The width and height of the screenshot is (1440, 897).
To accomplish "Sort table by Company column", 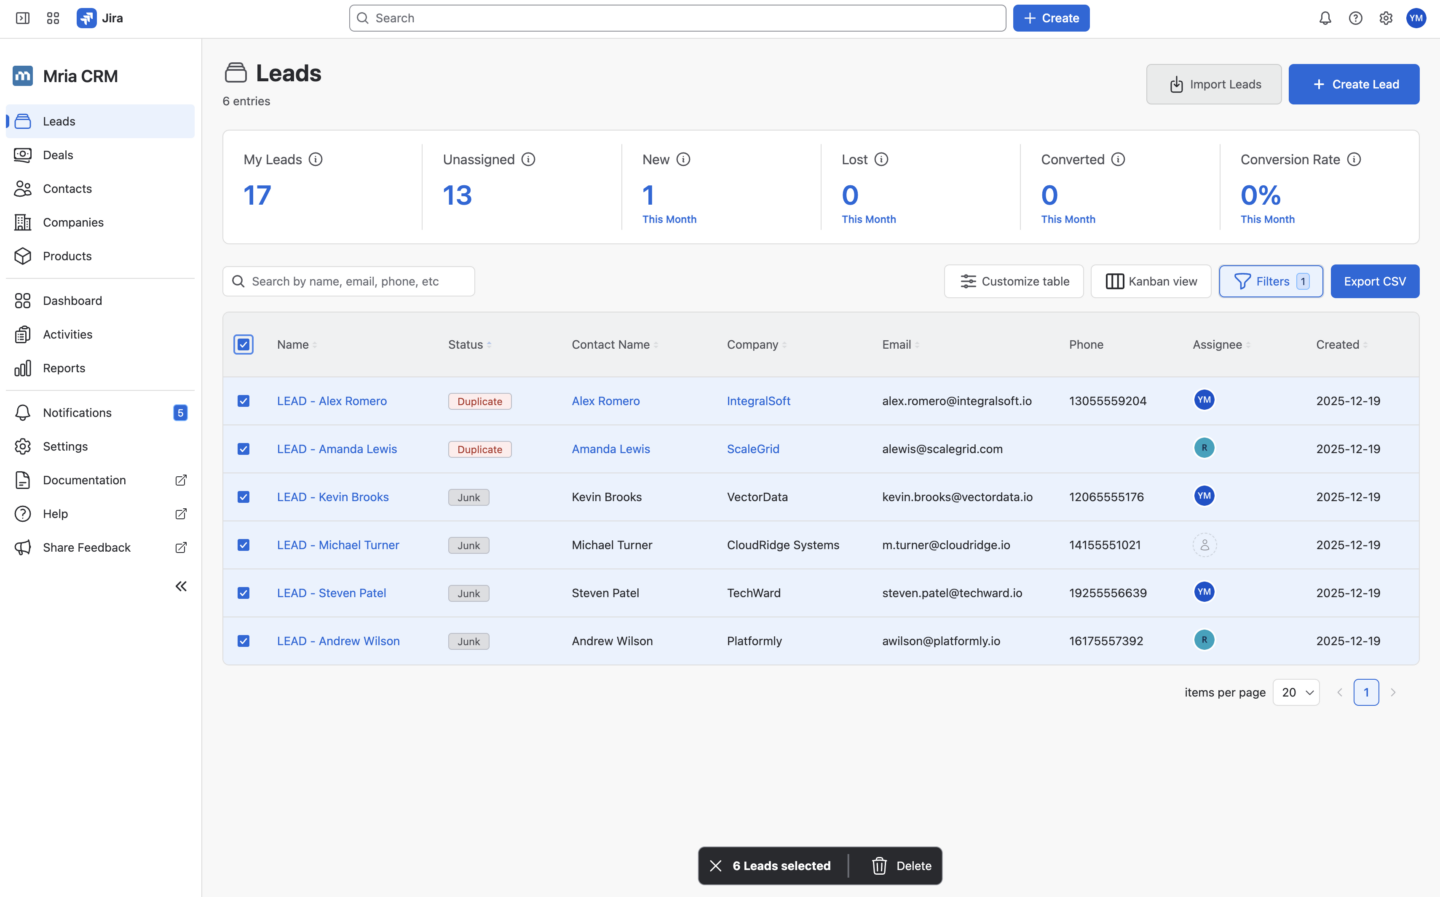I will coord(757,344).
